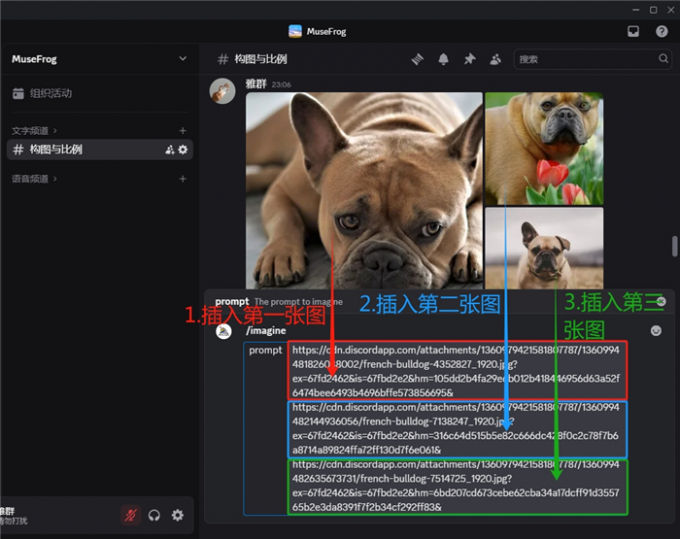This screenshot has height=539, width=680.
Task: Expand the MuseFrog server dropdown
Action: coord(183,59)
